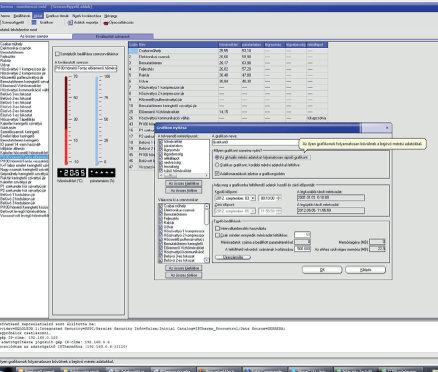The image size is (438, 372).
Task: Click the lower Az összes kijelölése button
Action: coord(184,268)
